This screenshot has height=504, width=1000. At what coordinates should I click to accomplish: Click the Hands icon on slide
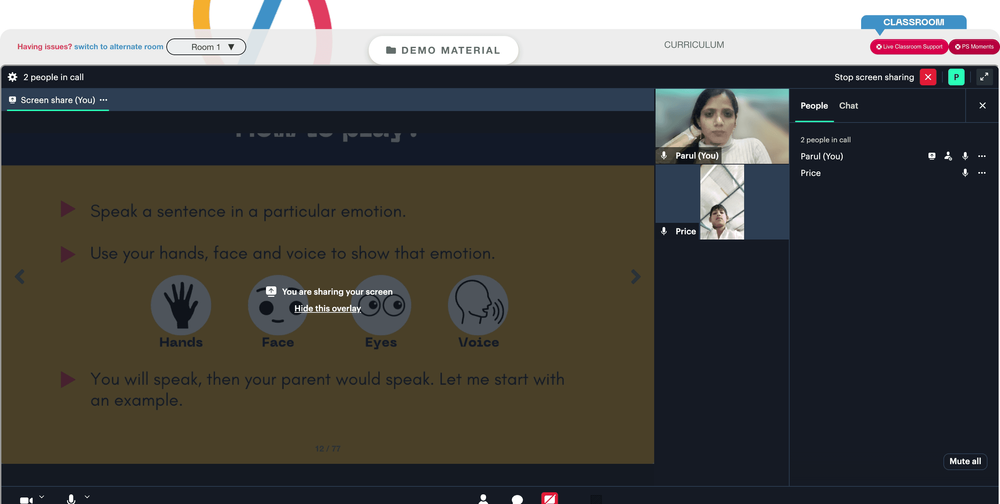[181, 305]
